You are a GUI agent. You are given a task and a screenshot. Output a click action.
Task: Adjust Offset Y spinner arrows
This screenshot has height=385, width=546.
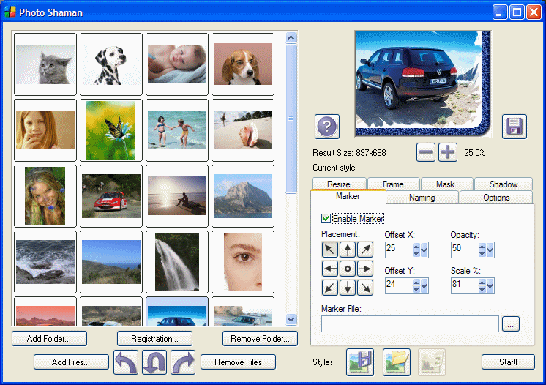[x=416, y=285]
